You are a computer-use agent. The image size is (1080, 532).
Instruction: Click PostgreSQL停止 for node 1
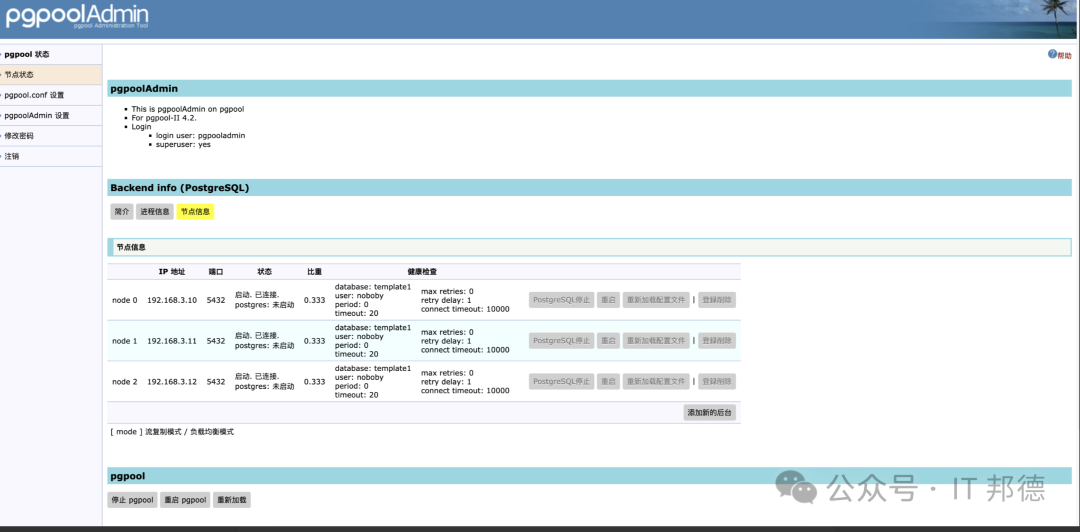pyautogui.click(x=561, y=340)
